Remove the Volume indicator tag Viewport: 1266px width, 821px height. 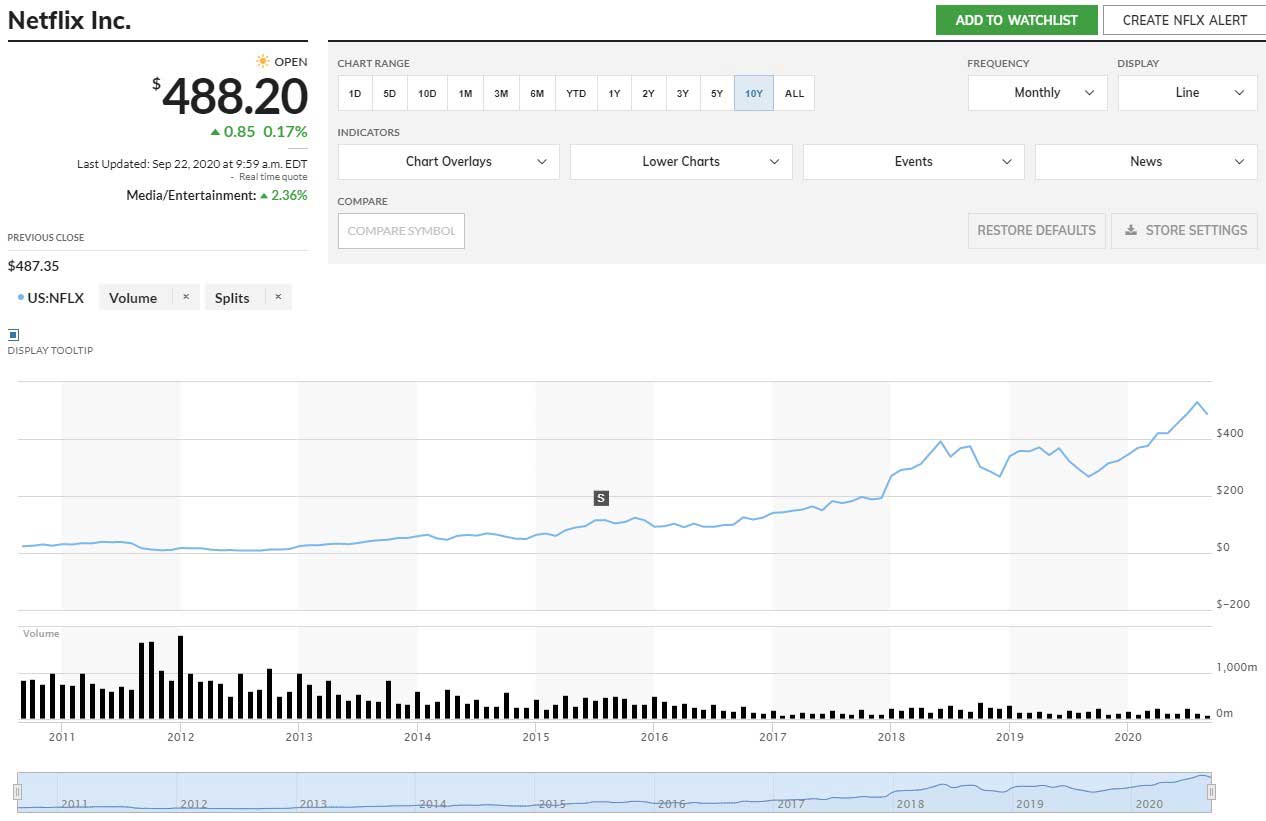(x=186, y=297)
